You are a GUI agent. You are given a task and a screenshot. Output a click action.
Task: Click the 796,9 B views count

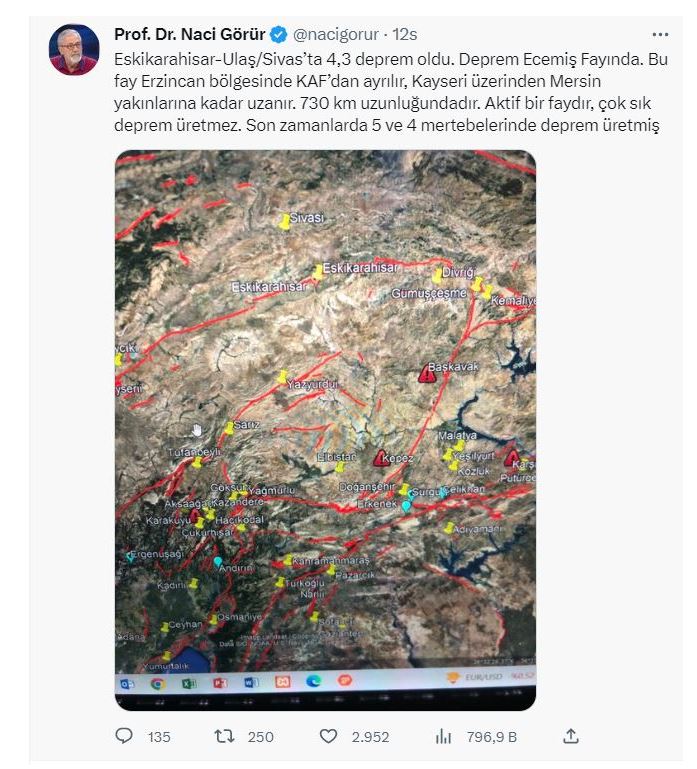[491, 737]
